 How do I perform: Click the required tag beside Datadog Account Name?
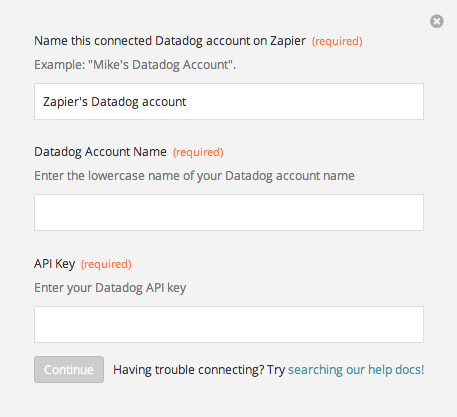198,152
